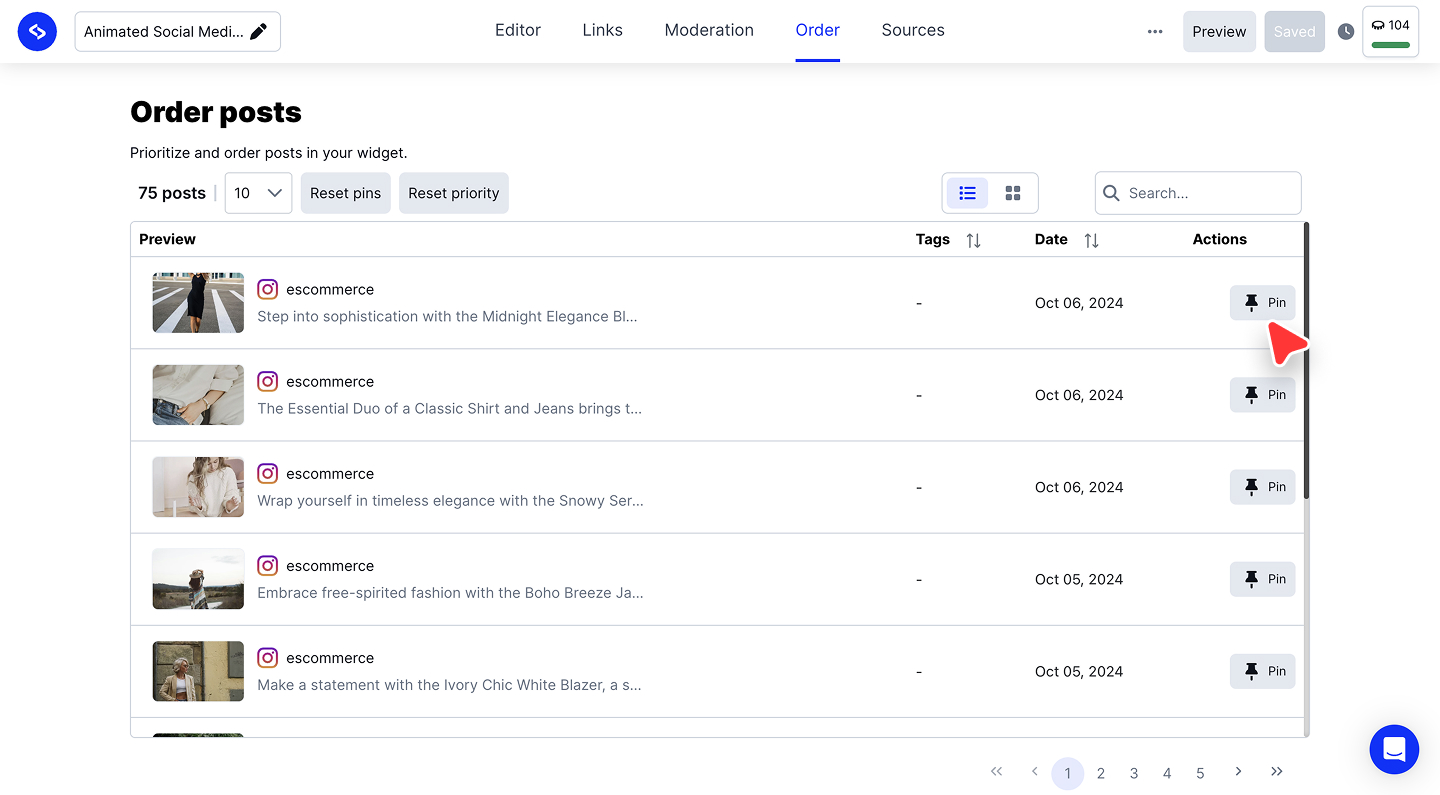Edit widget name with the pencil icon

coord(258,32)
